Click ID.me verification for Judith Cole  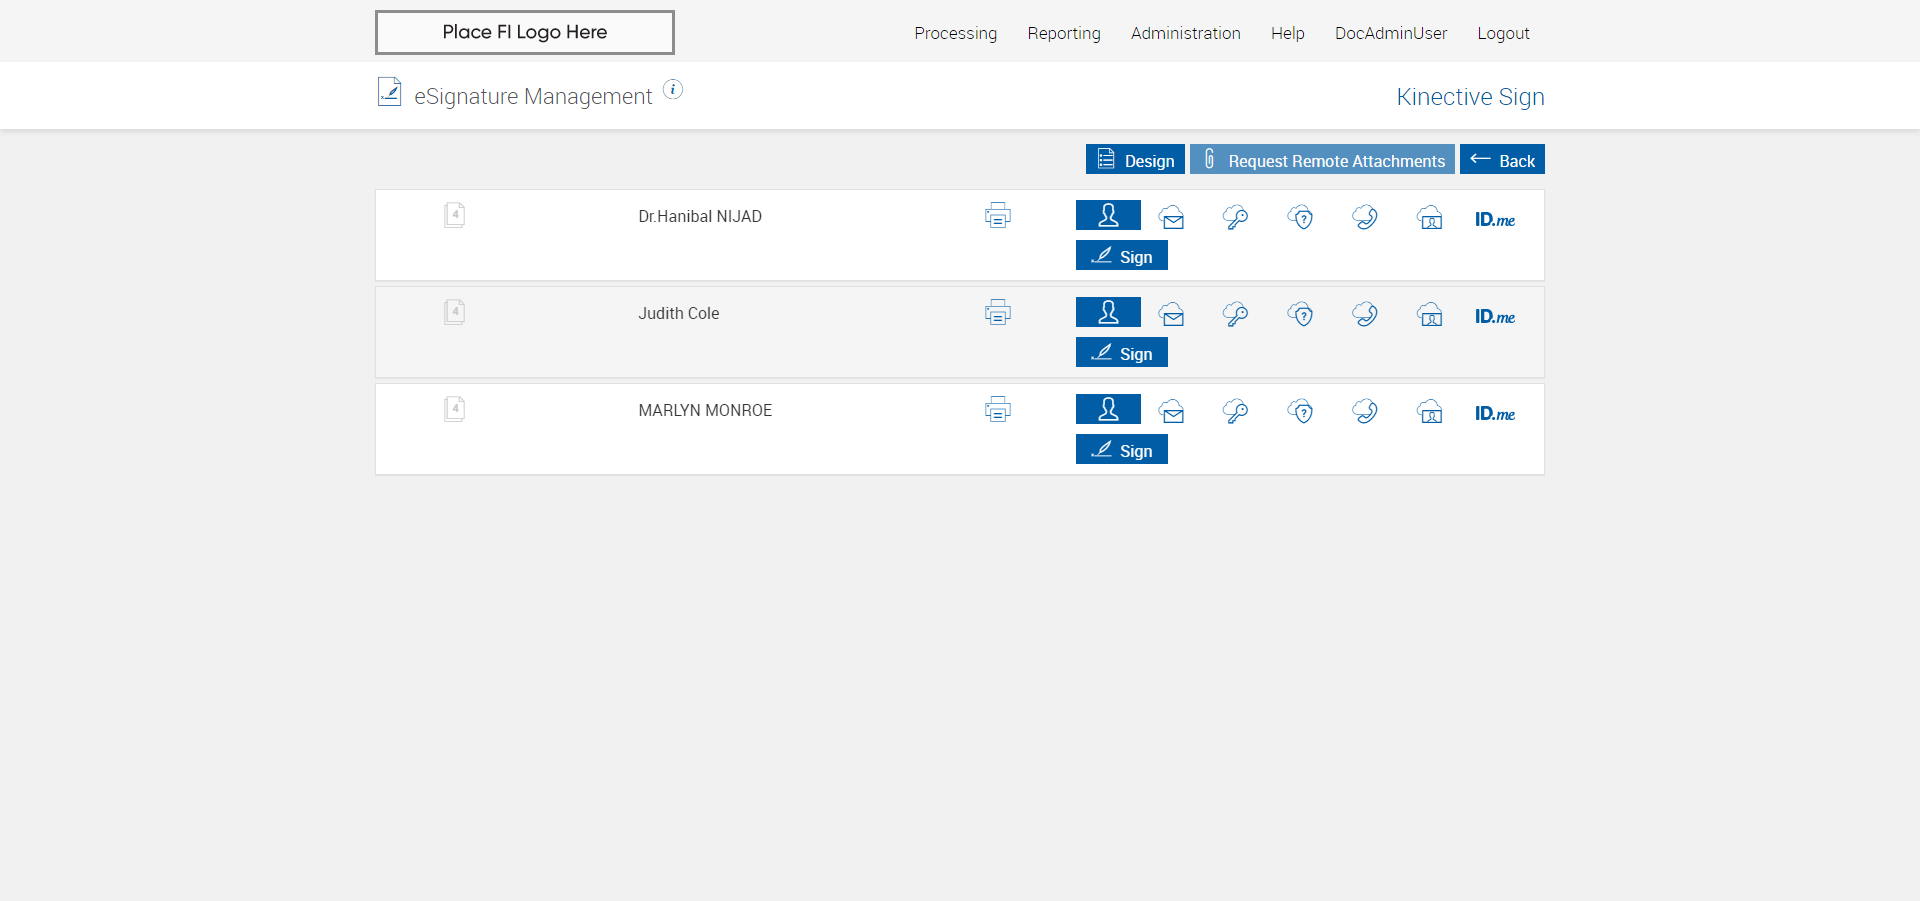pyautogui.click(x=1494, y=316)
